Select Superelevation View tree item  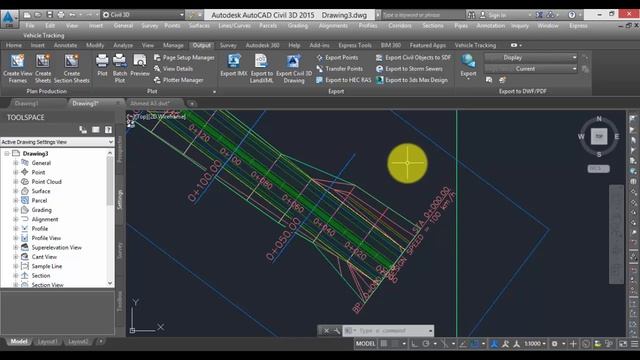pos(57,247)
